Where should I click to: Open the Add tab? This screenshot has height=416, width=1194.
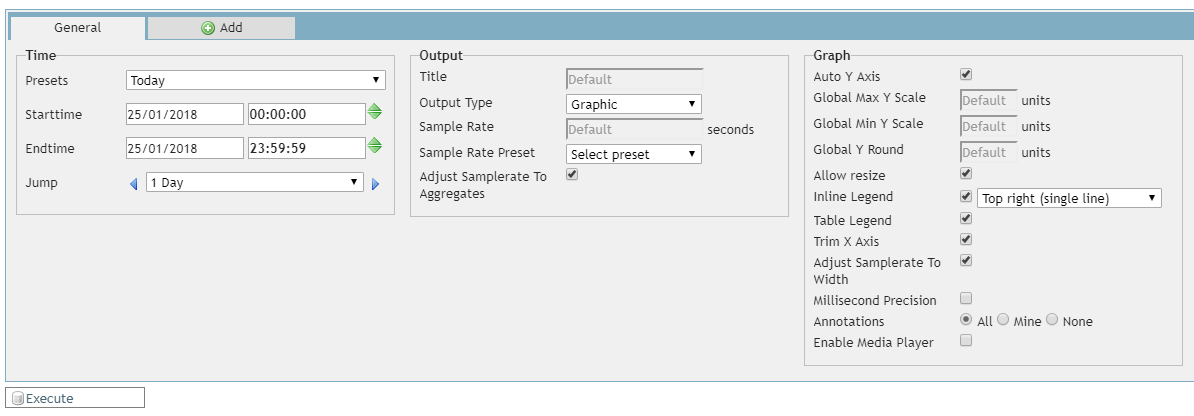click(222, 28)
